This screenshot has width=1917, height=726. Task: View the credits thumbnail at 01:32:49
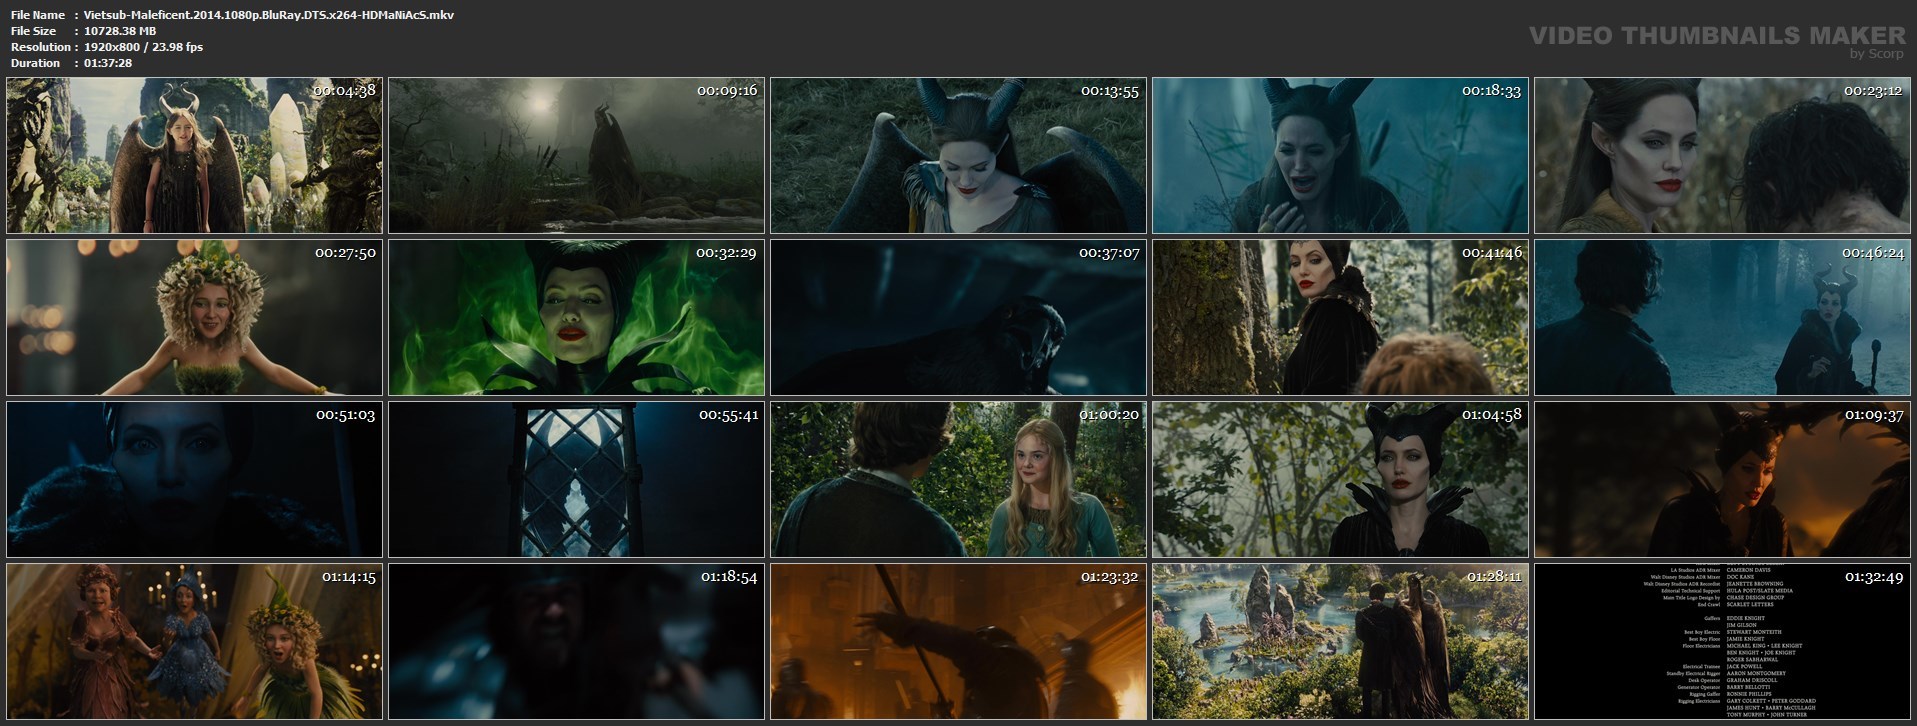click(x=1722, y=641)
